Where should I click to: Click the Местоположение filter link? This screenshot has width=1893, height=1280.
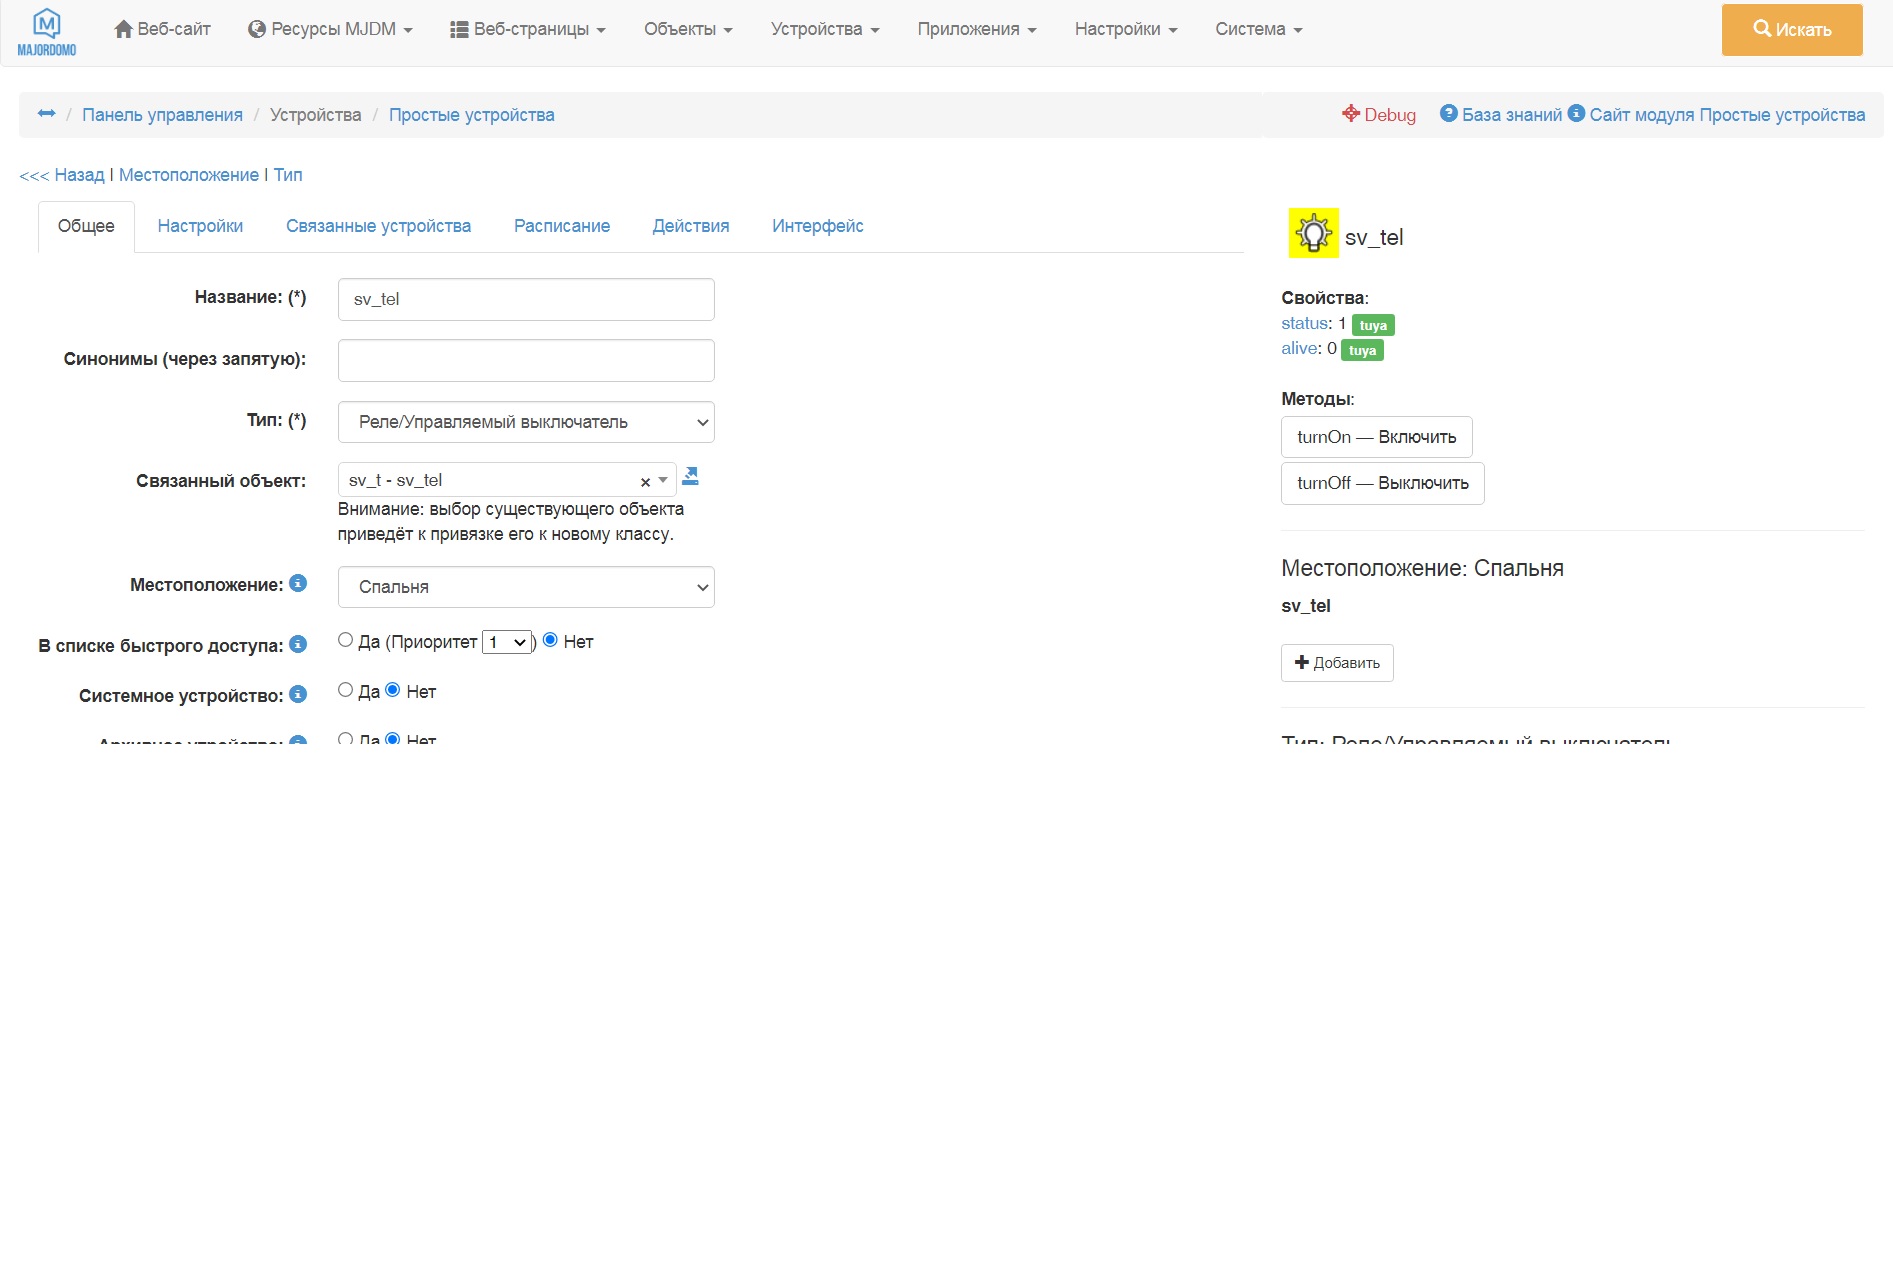point(189,175)
